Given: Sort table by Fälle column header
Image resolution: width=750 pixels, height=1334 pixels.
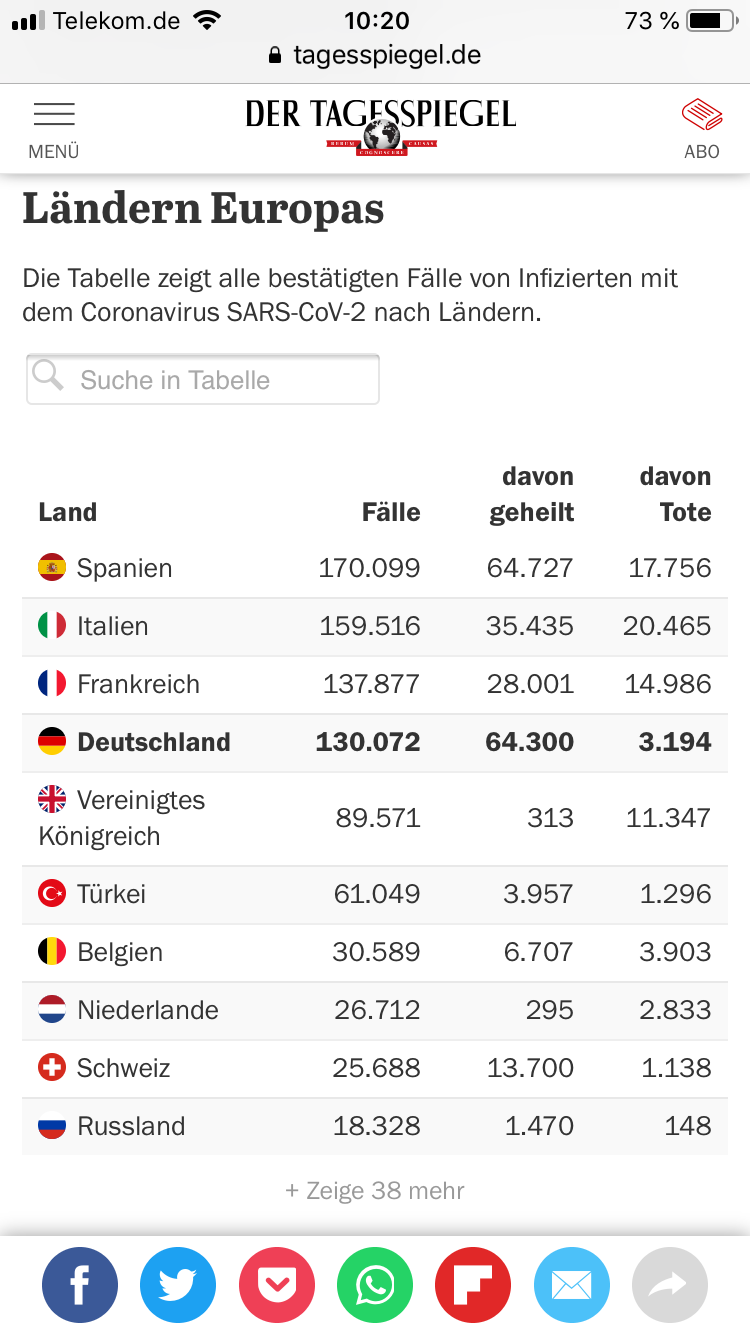Looking at the screenshot, I should click(391, 513).
